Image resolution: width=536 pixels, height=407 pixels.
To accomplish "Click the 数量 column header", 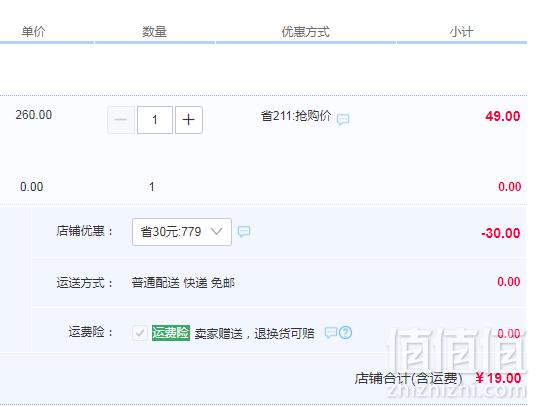I will 155,32.
